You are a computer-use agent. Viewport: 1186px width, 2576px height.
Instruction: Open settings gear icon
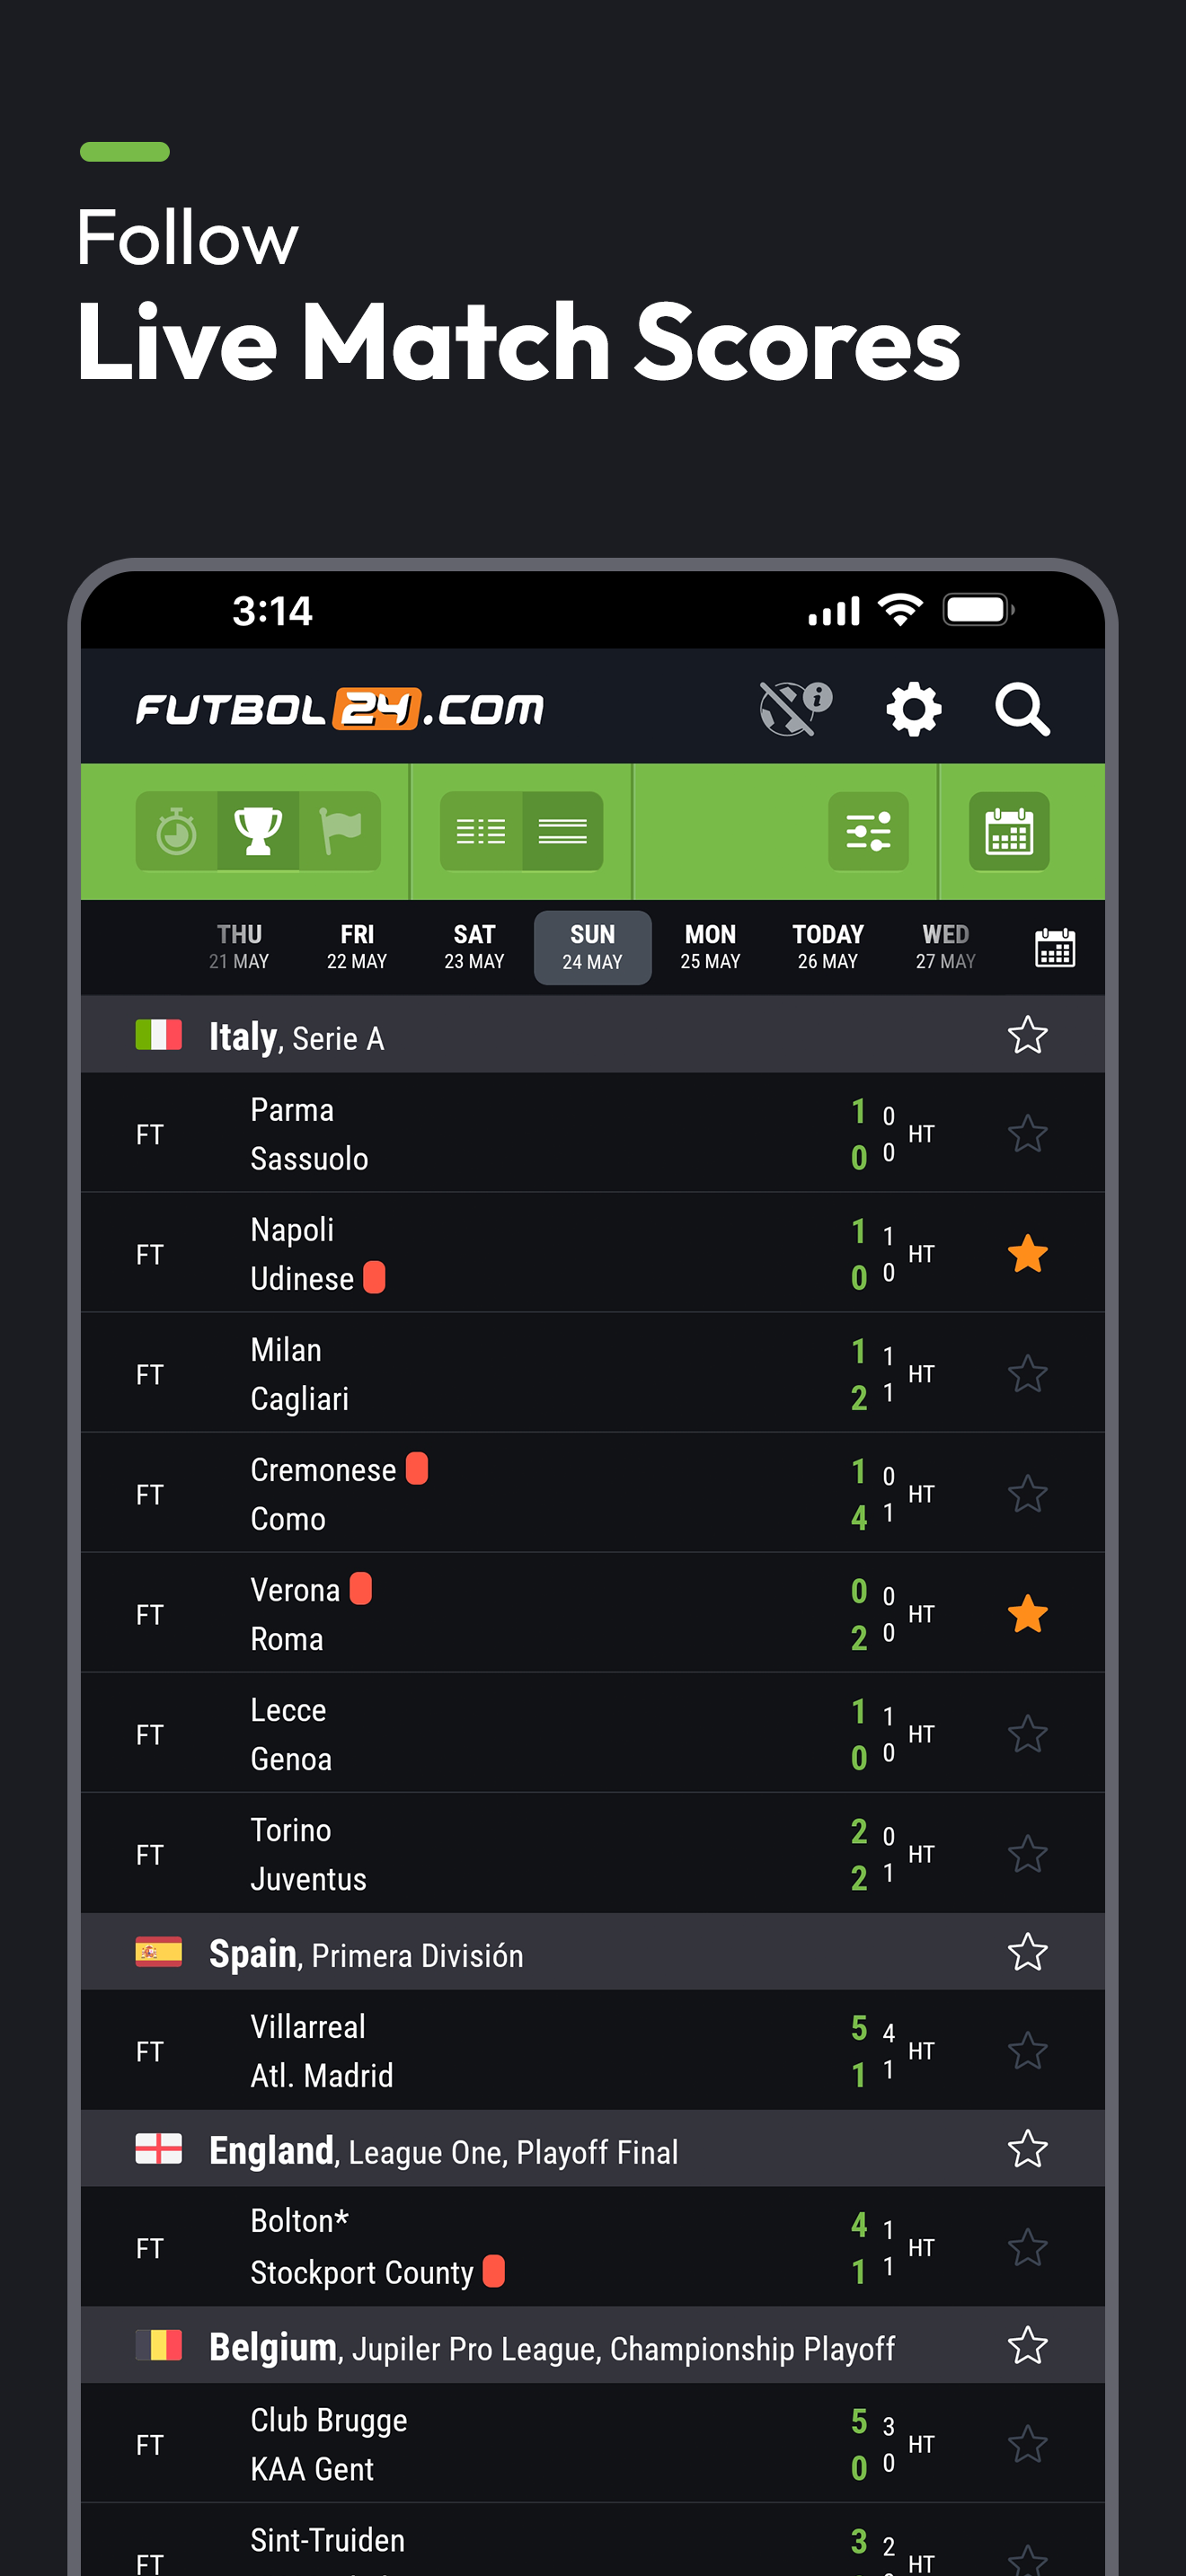(x=914, y=710)
